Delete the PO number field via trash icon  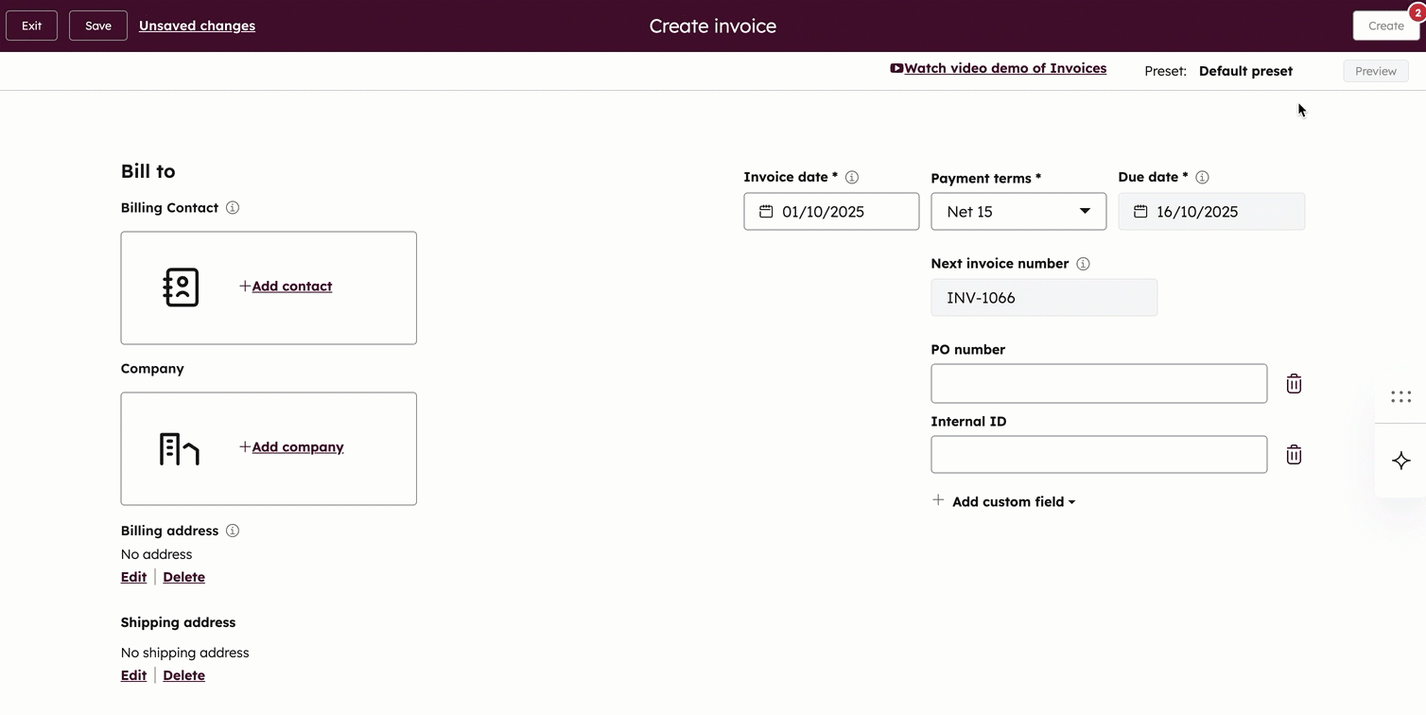(x=1293, y=383)
